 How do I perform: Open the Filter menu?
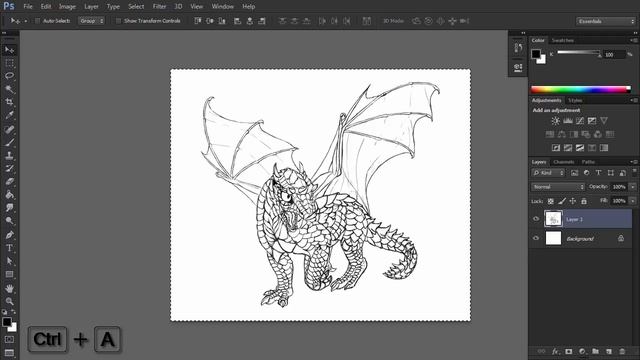(159, 7)
